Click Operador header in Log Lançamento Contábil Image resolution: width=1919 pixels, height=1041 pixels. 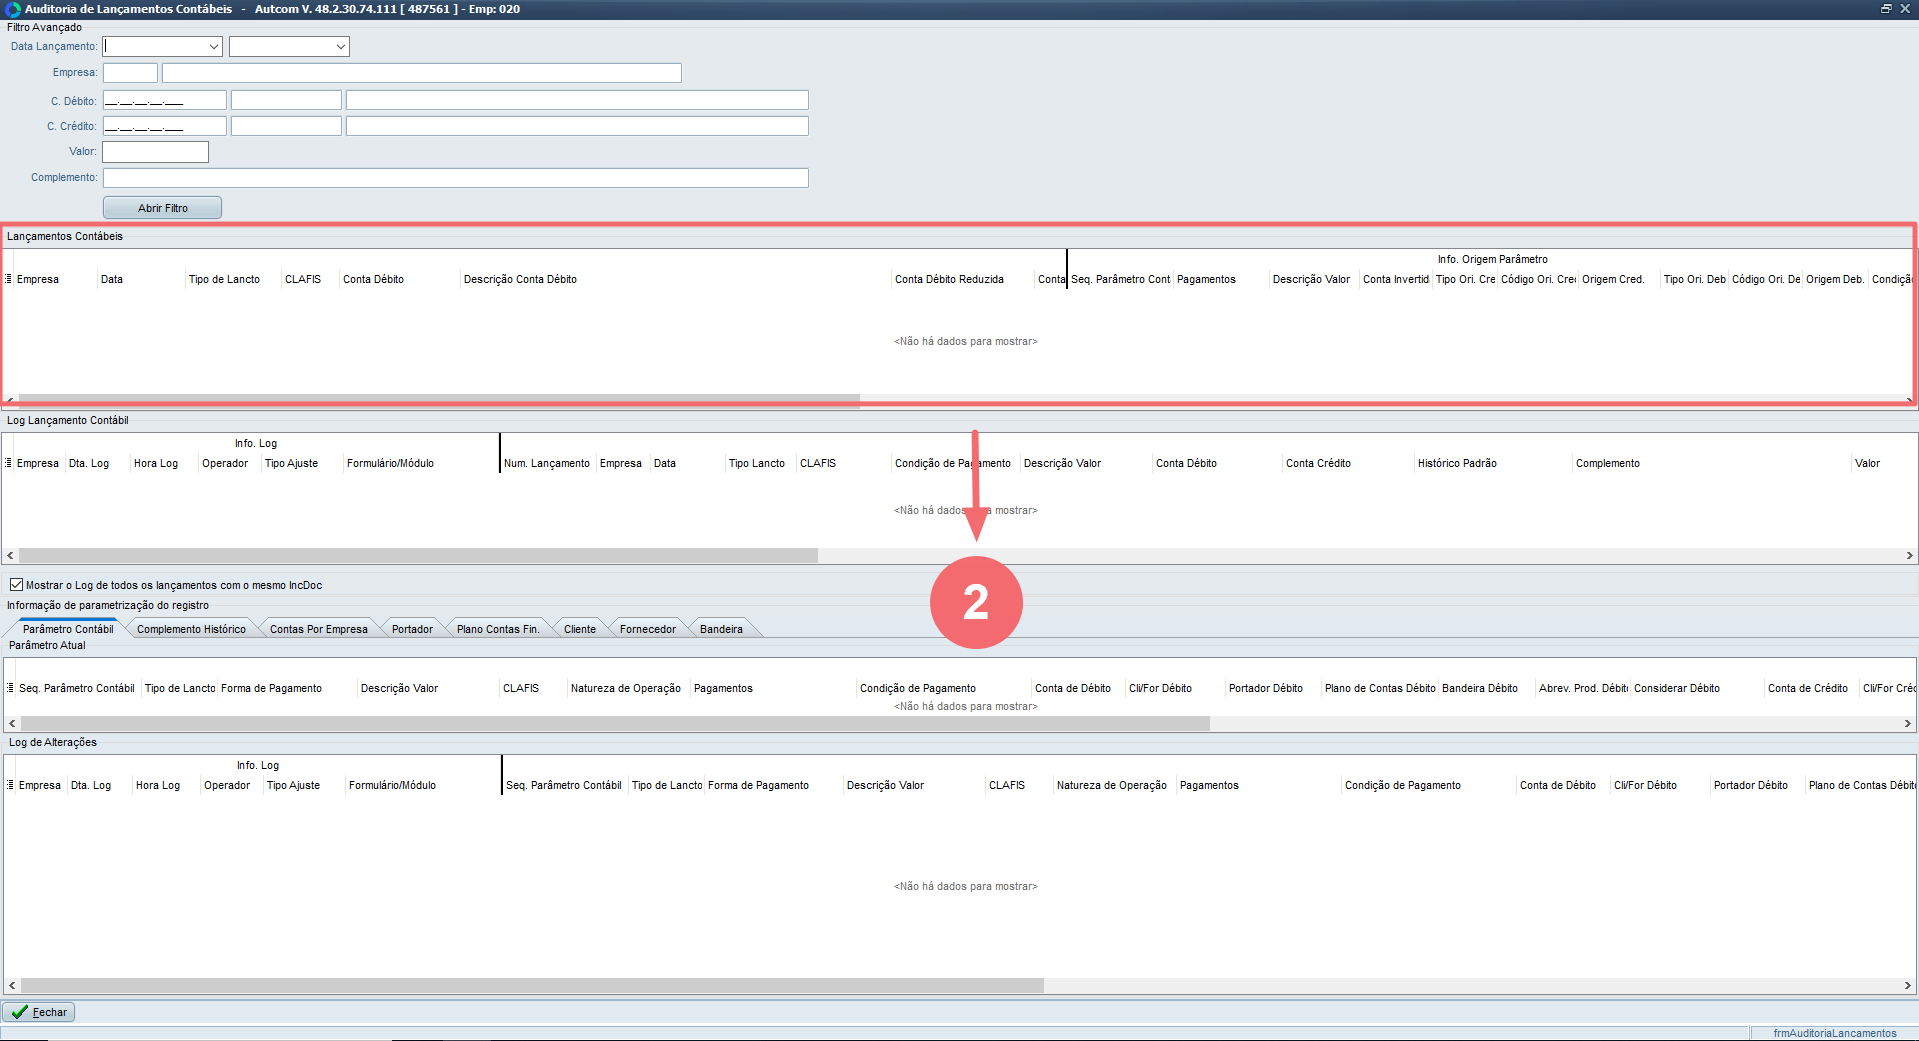pyautogui.click(x=229, y=463)
